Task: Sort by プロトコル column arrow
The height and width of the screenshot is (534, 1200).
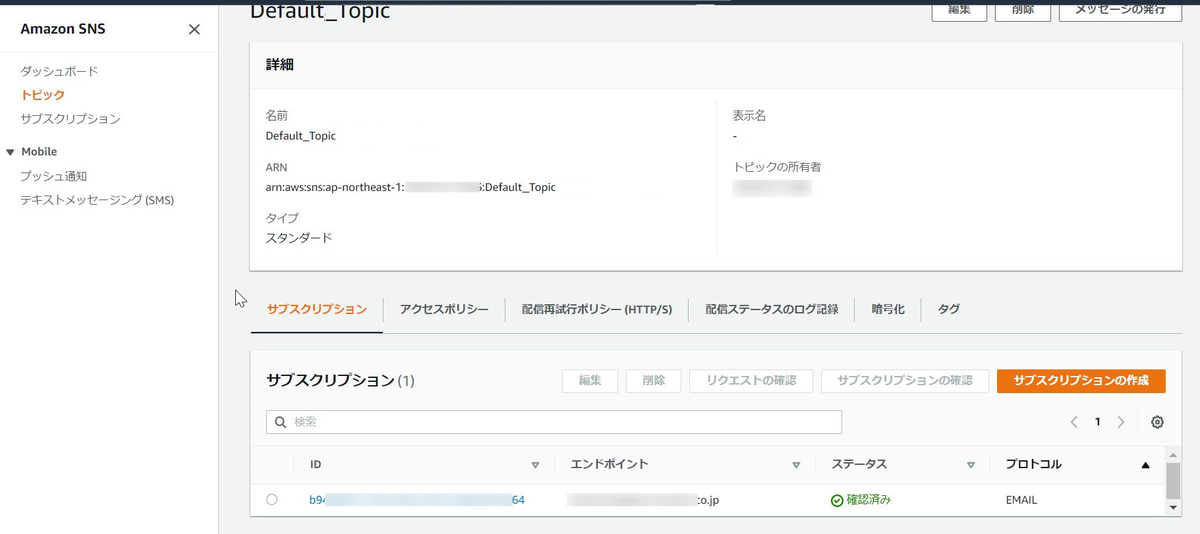Action: (x=1145, y=465)
